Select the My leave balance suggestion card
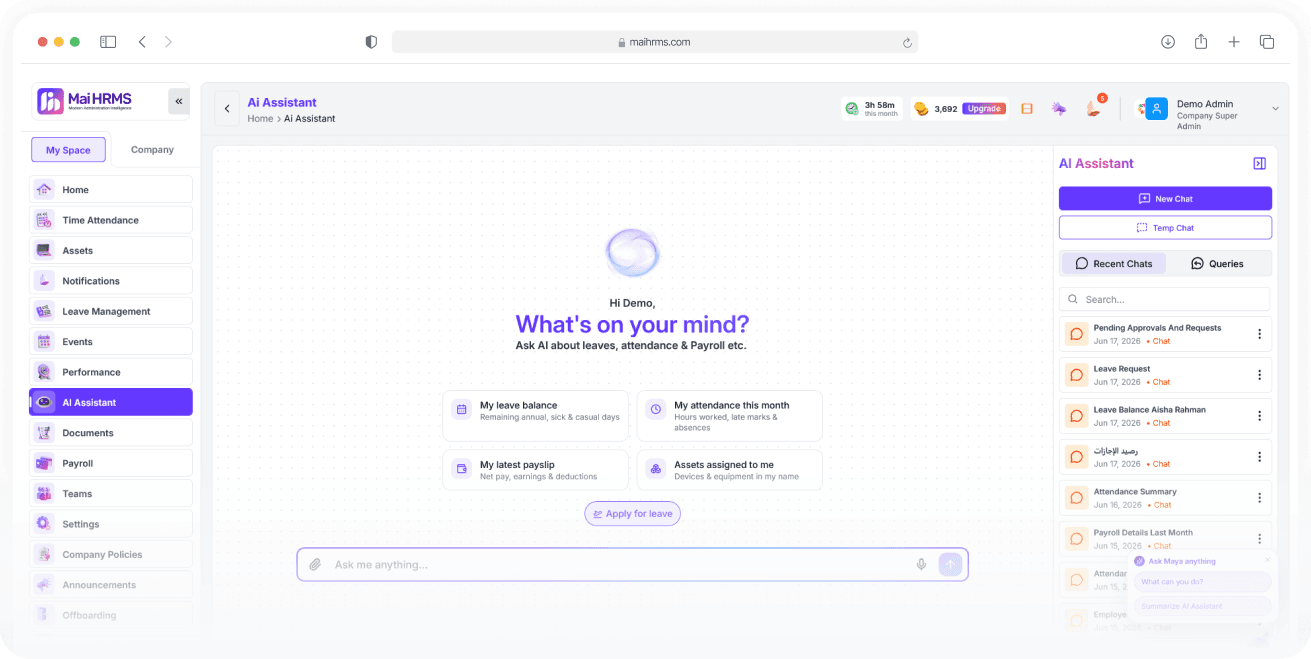 [x=535, y=416]
